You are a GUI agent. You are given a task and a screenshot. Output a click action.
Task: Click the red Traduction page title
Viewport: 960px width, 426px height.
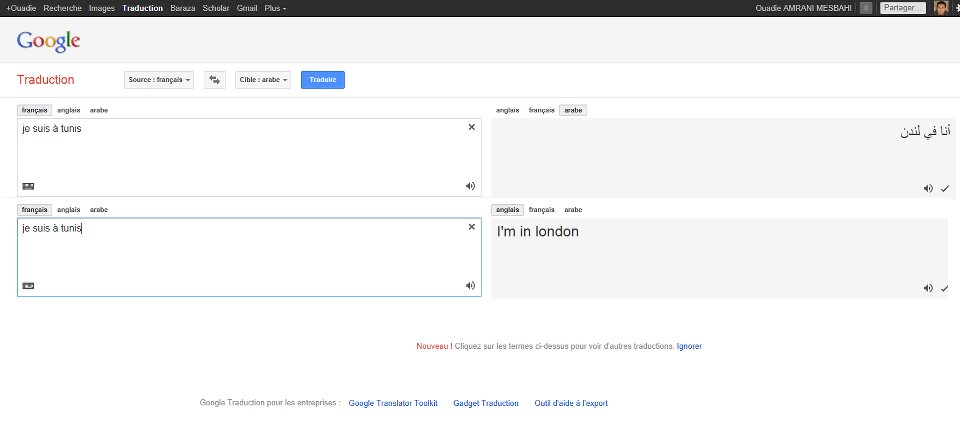point(45,80)
